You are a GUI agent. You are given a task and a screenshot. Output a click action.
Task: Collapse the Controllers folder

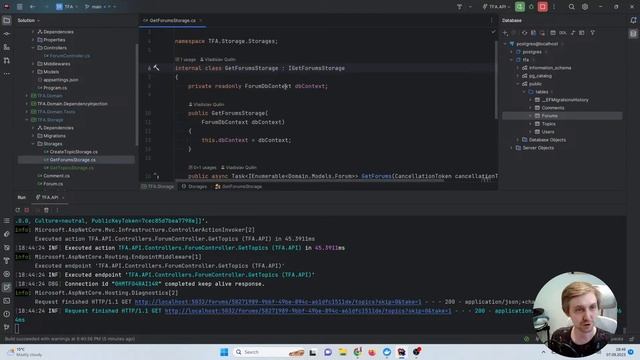tap(33, 48)
